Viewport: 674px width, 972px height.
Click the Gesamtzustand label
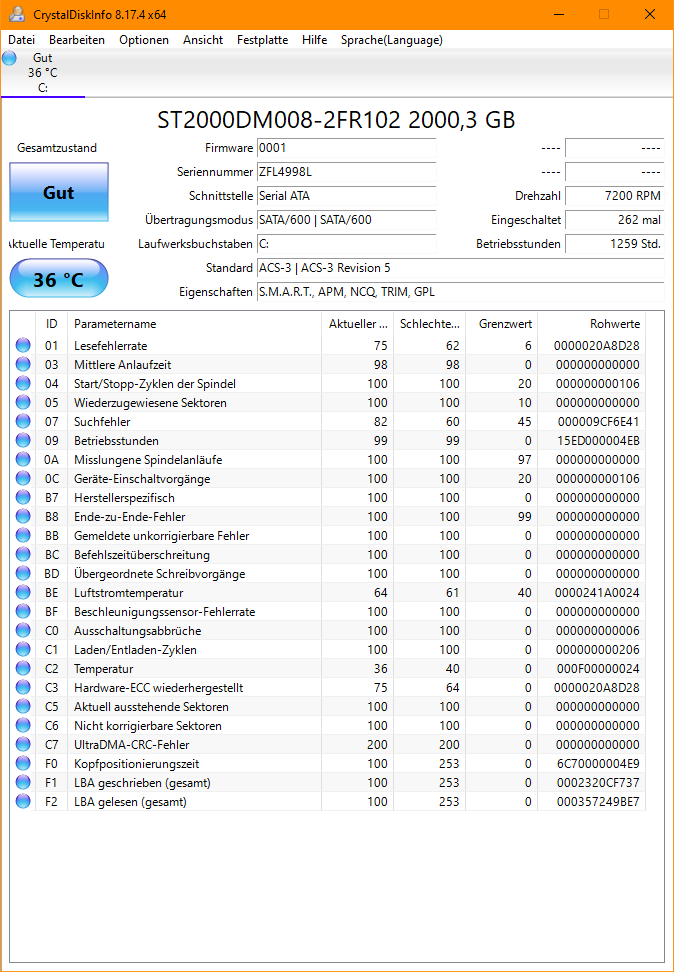[57, 148]
